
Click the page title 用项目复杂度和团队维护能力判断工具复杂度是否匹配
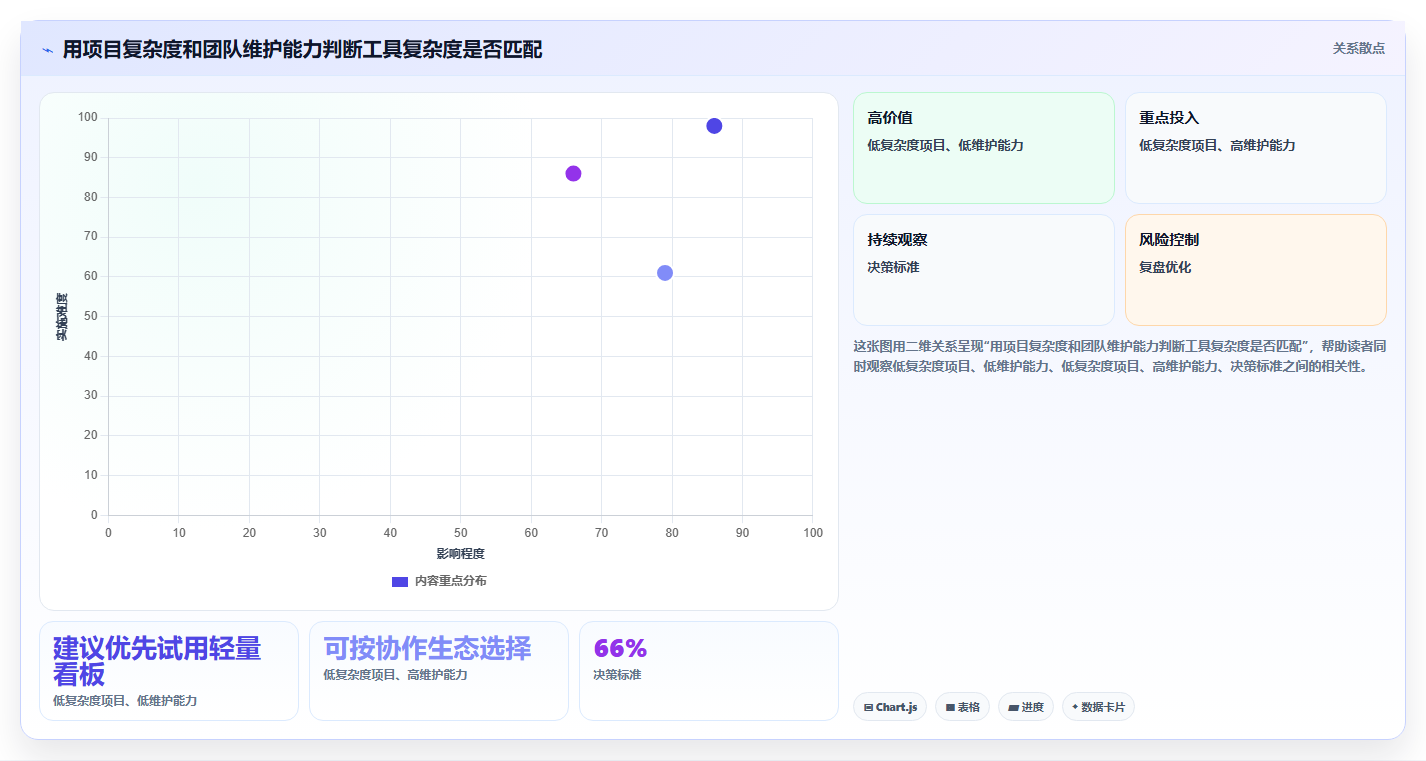click(302, 49)
